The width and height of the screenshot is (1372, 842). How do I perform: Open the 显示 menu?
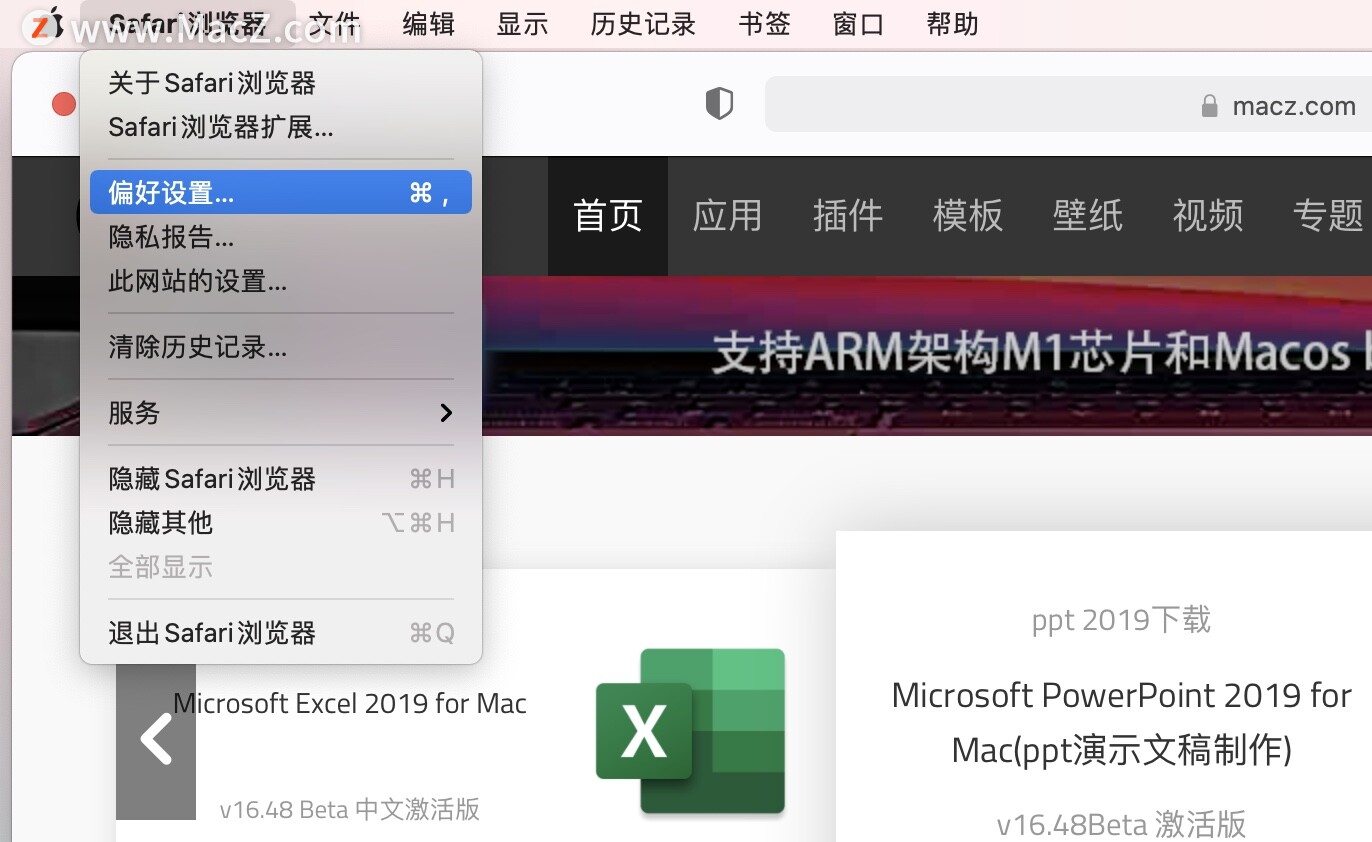(523, 24)
